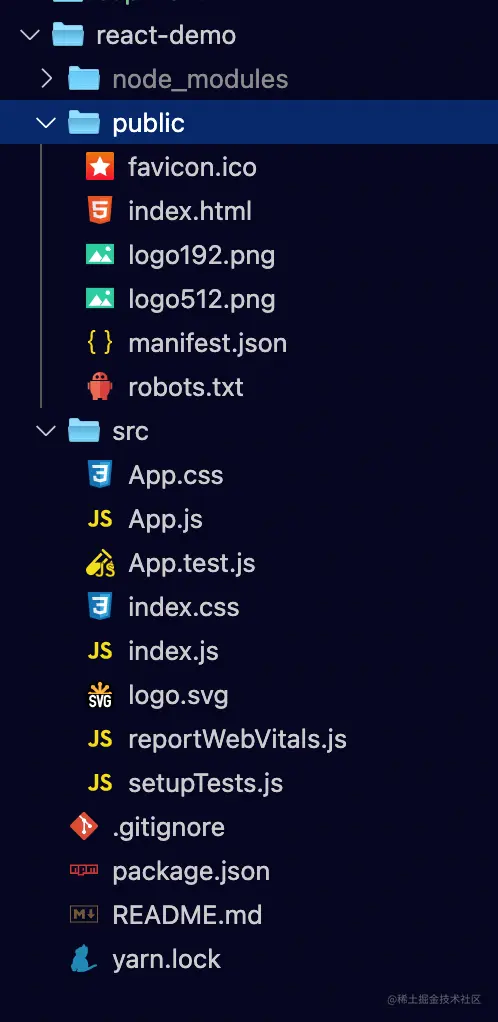Click the npm icon beside package.json

pos(84,871)
